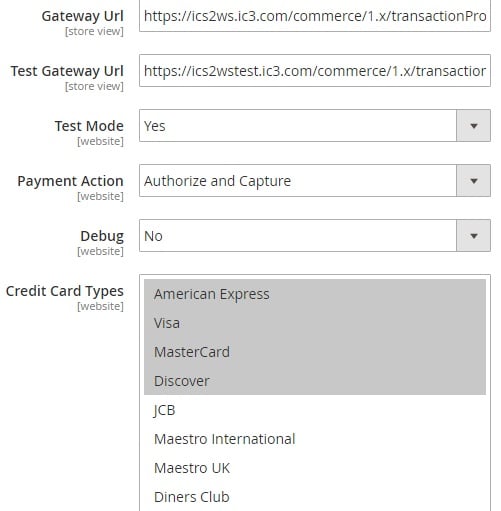The width and height of the screenshot is (501, 511).
Task: Open the Payment Action dropdown
Action: 315,181
